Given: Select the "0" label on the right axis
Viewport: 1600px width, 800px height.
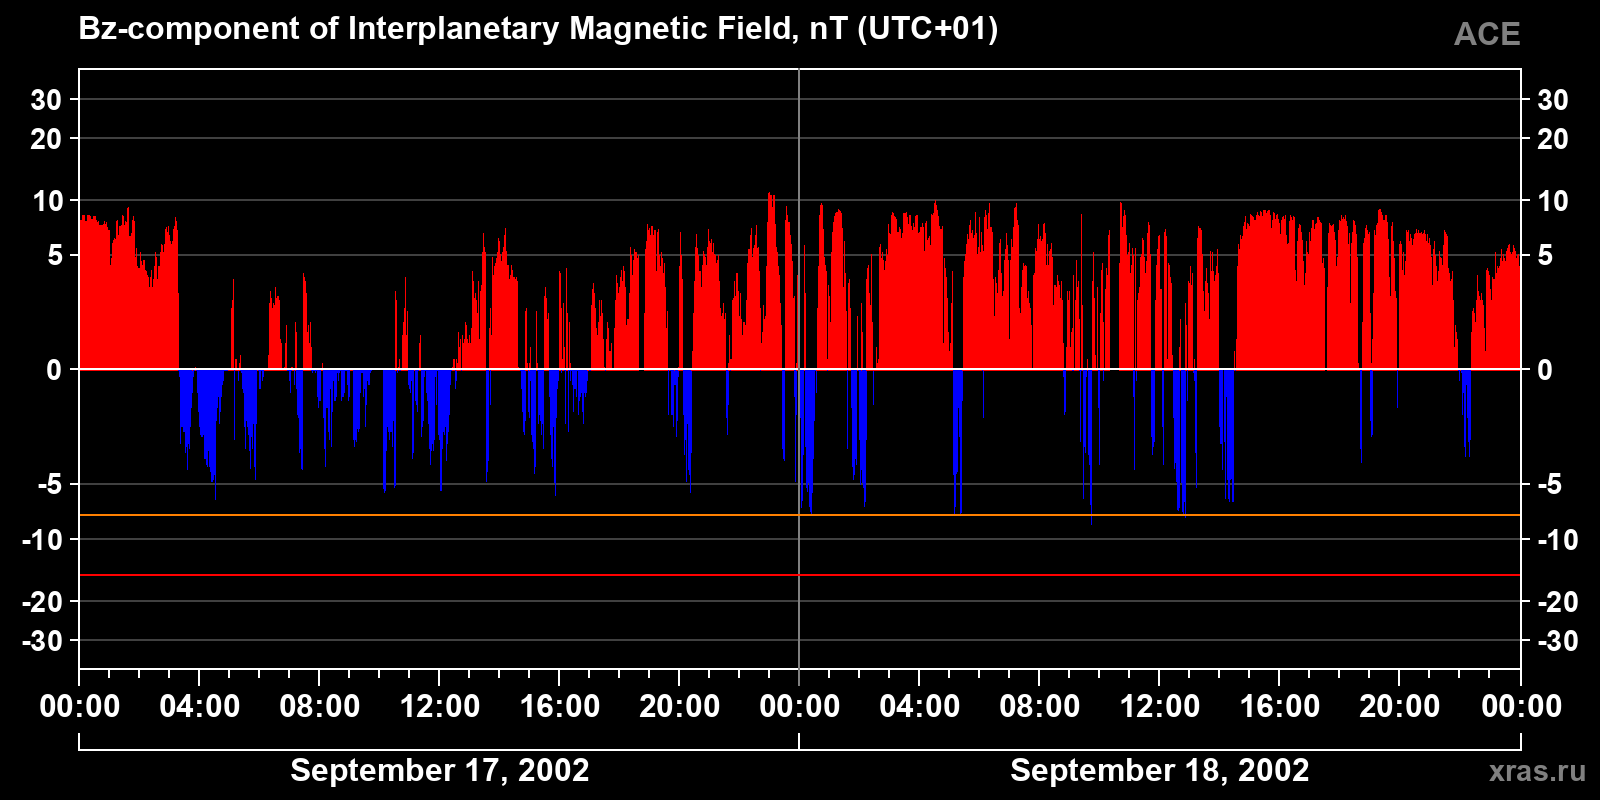Looking at the screenshot, I should [1545, 370].
